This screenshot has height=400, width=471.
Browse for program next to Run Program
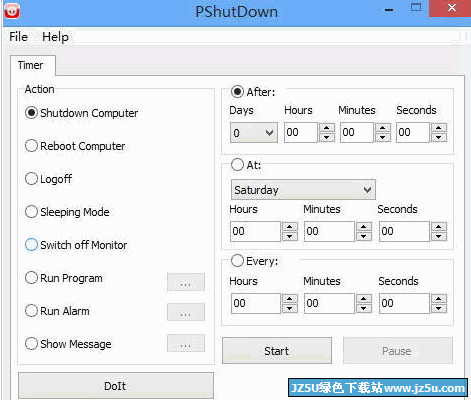(x=186, y=282)
